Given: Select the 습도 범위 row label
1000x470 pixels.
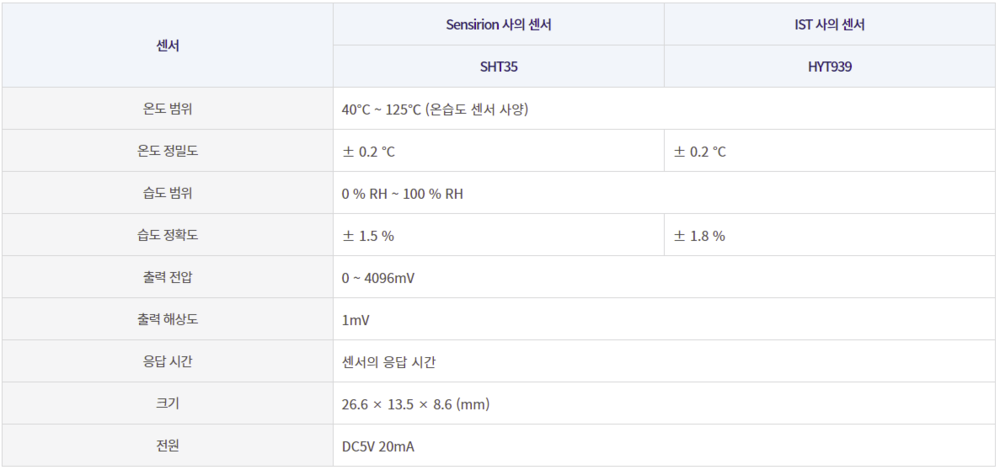Looking at the screenshot, I should (167, 193).
